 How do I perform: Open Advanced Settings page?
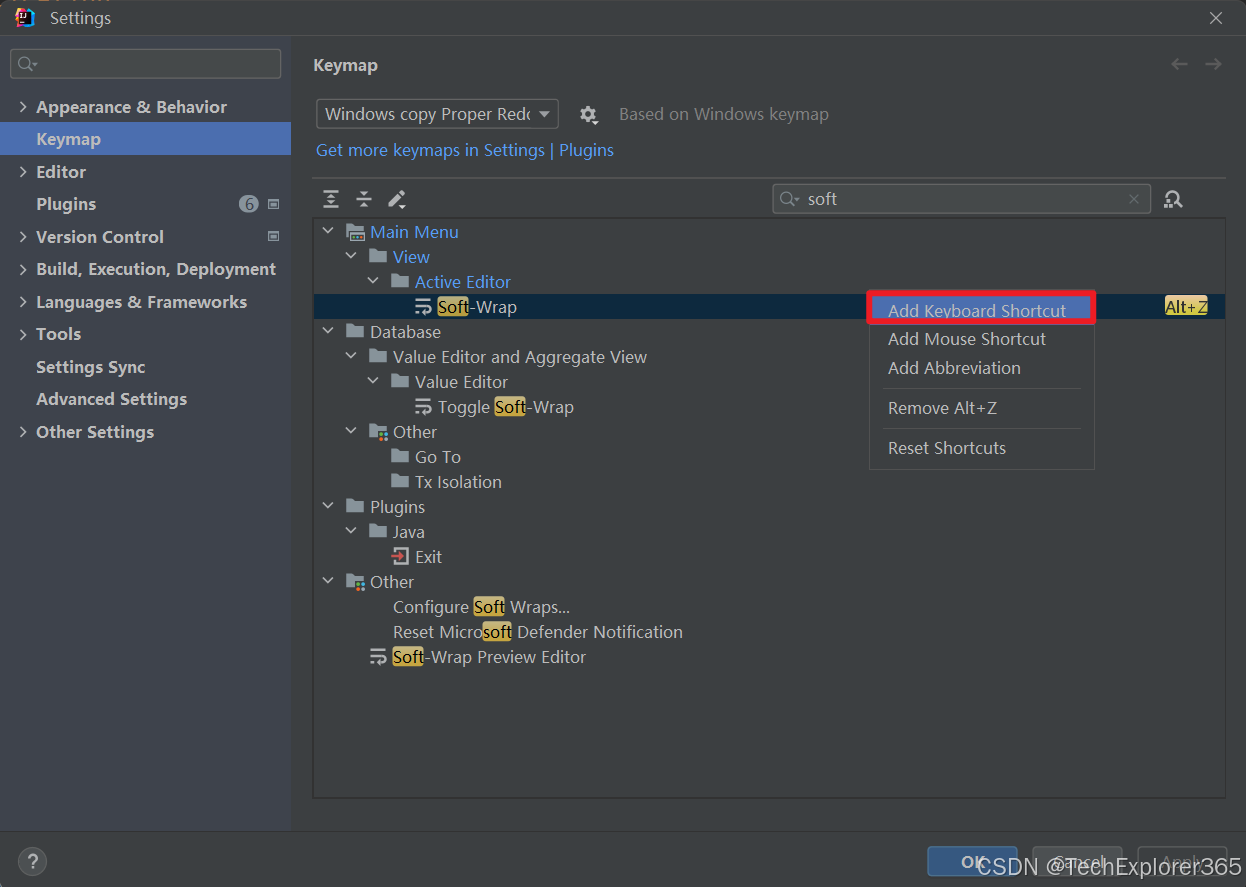coord(111,399)
